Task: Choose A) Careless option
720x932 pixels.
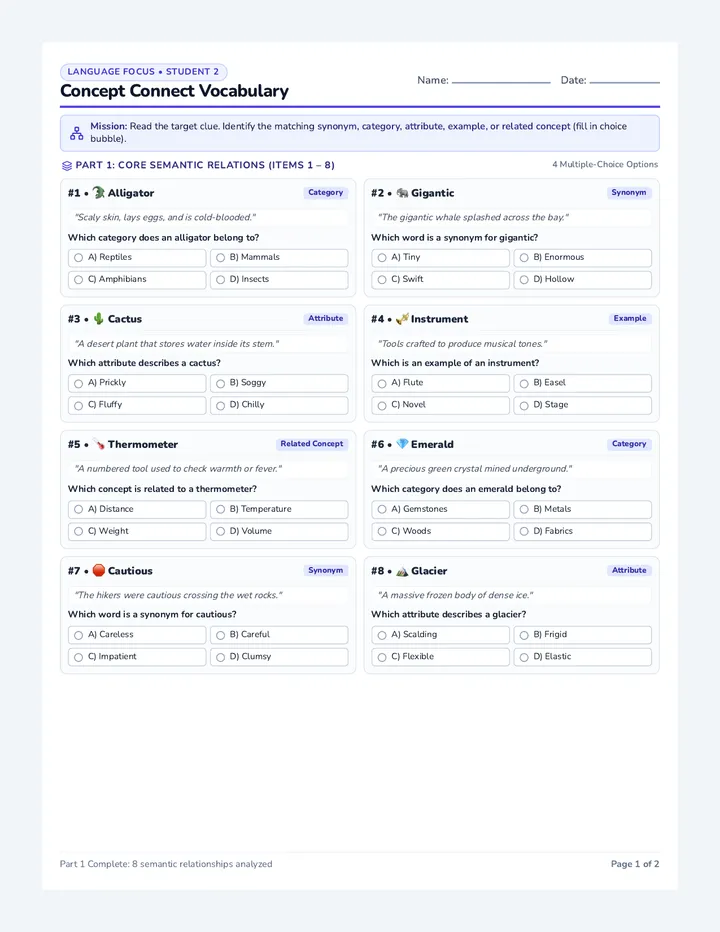Action: (137, 635)
